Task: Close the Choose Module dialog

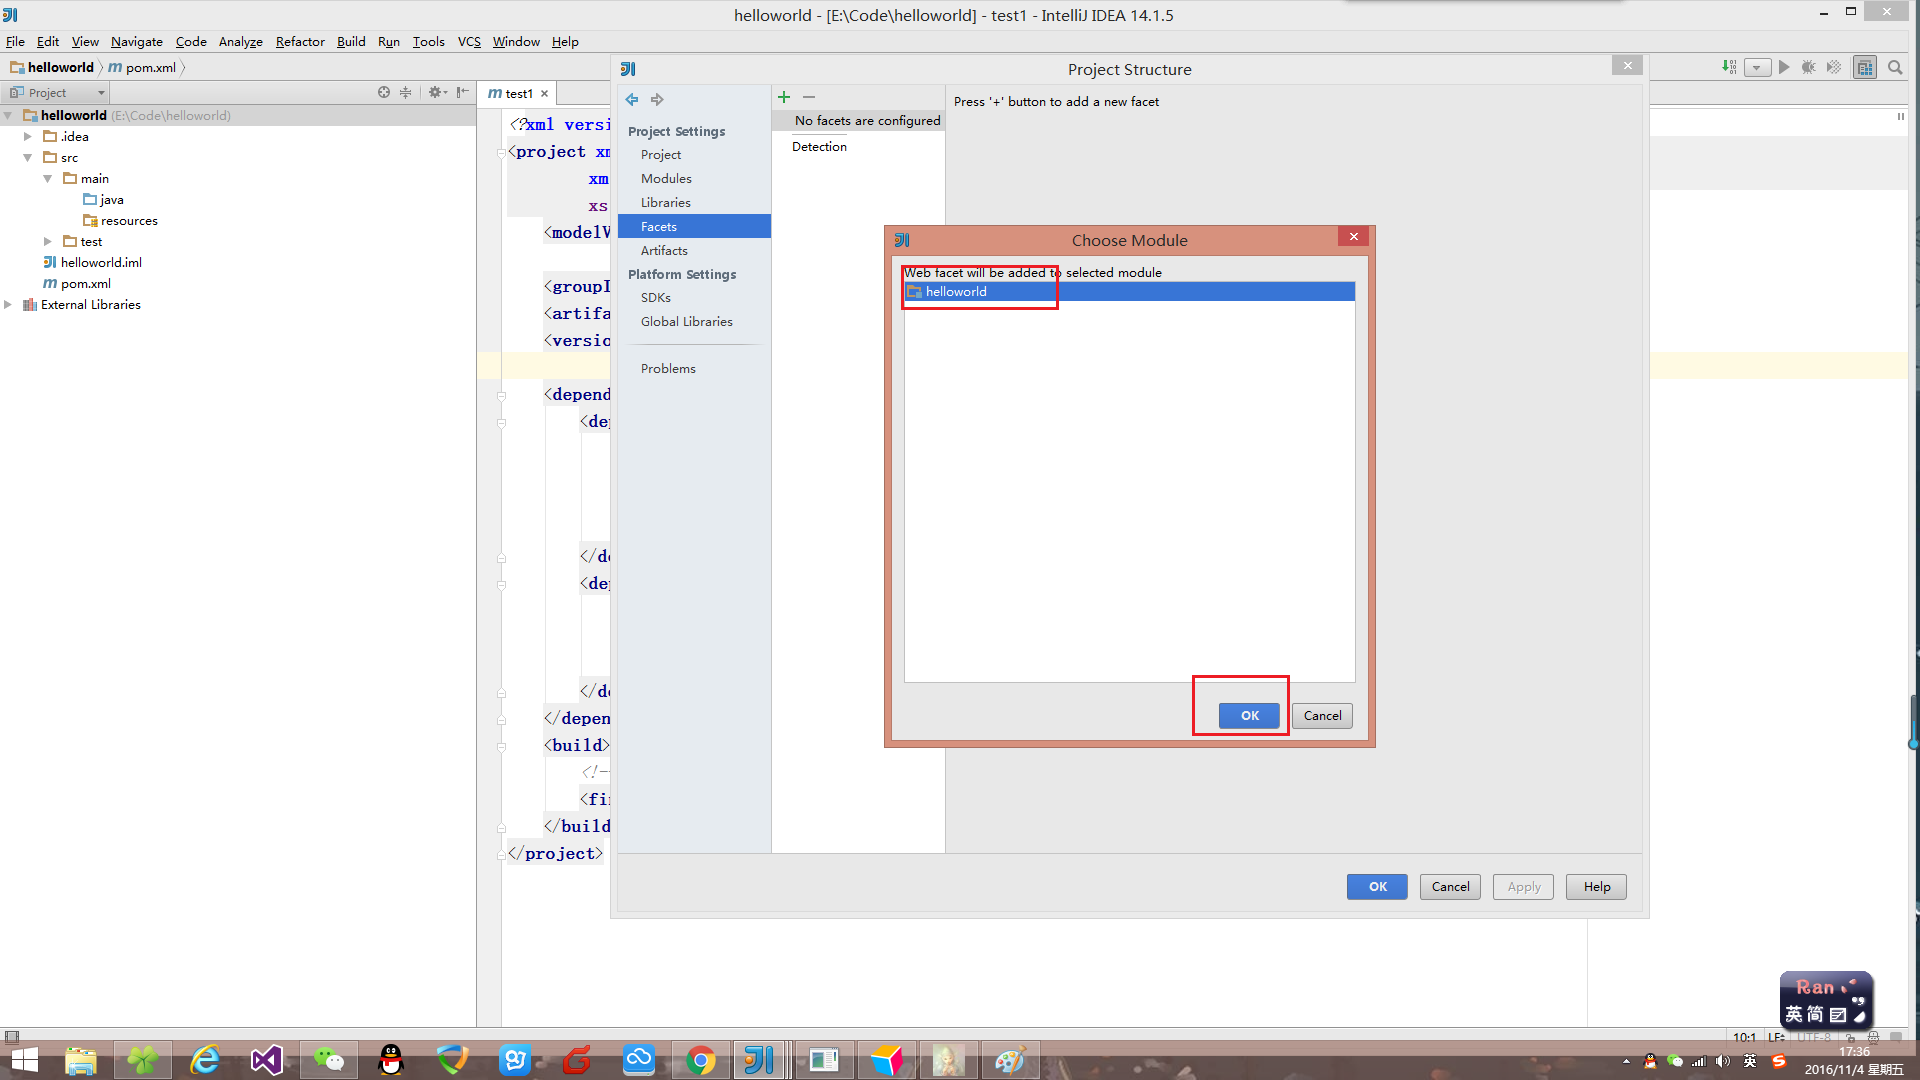Action: (1353, 237)
